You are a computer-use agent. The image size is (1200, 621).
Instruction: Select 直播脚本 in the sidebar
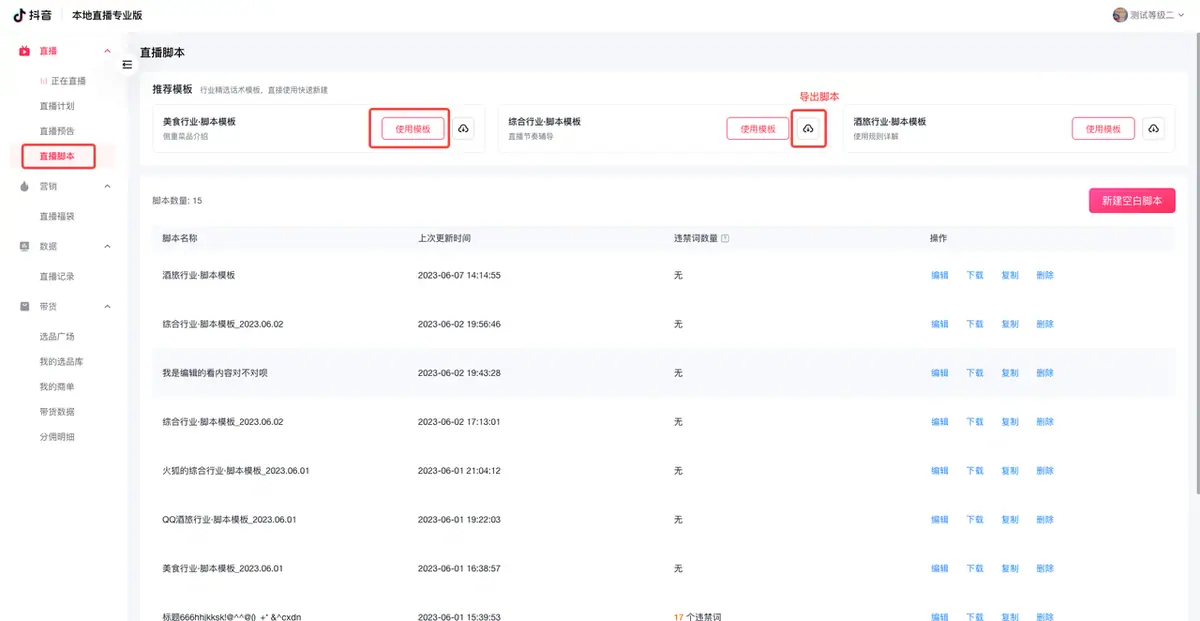(57, 156)
